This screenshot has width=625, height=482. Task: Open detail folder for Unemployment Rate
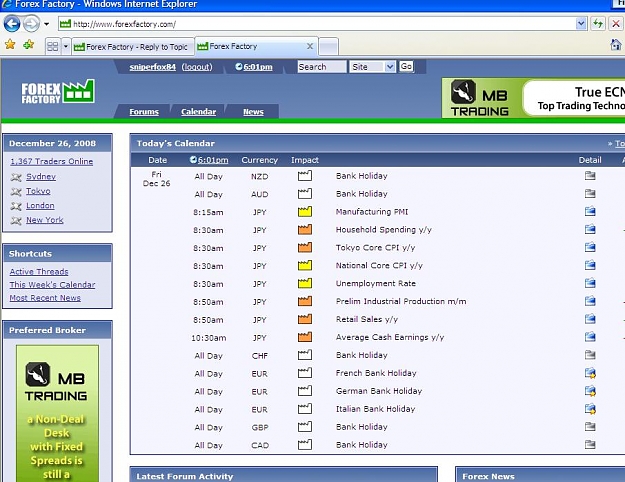point(590,283)
